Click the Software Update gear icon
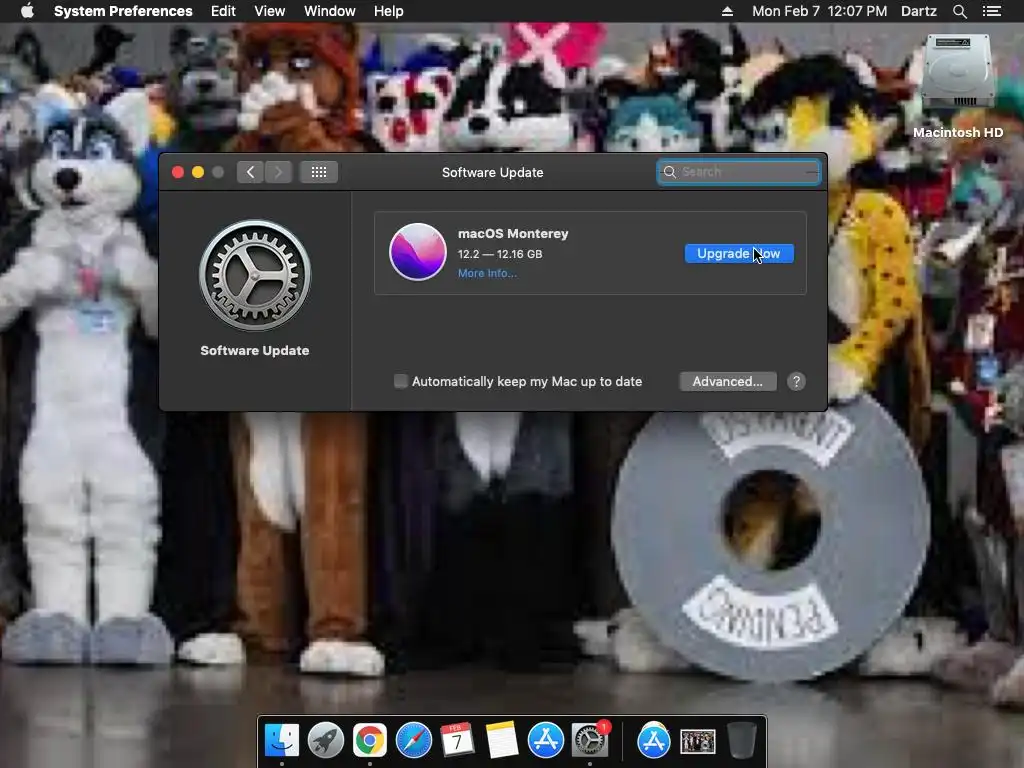 point(255,276)
